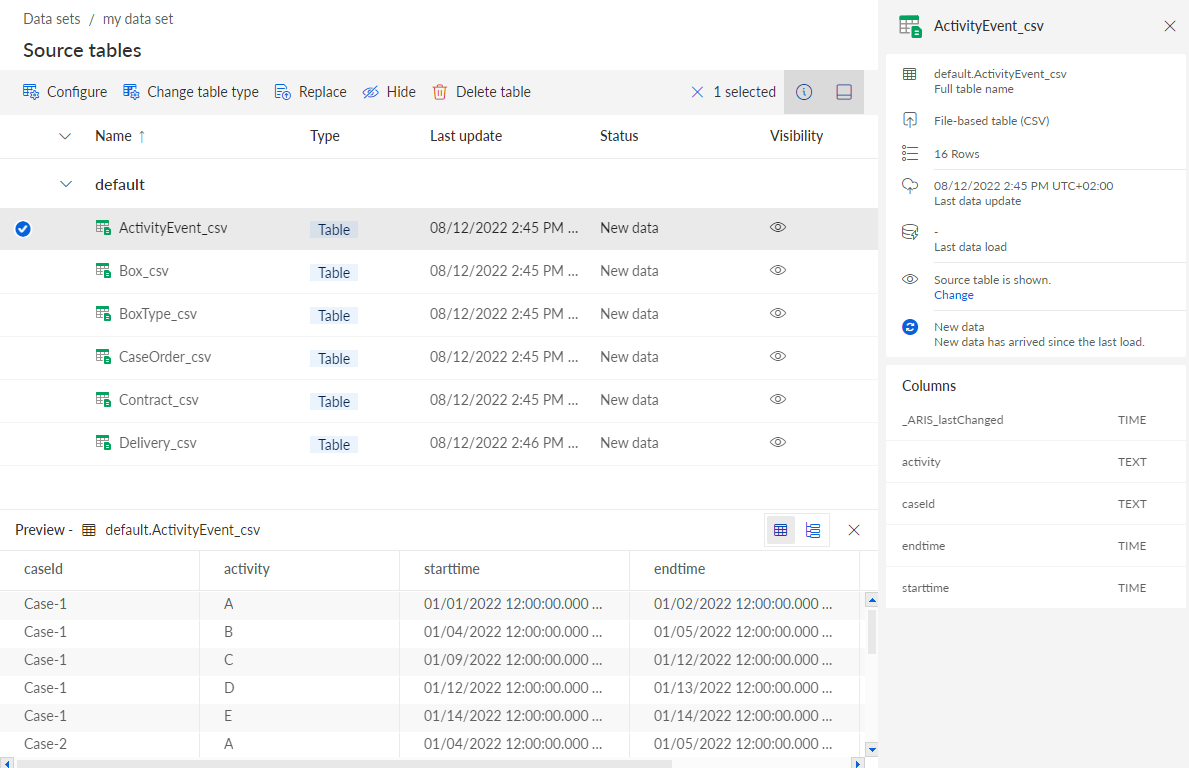Click Delete table
Image resolution: width=1189 pixels, height=768 pixels.
tap(481, 92)
